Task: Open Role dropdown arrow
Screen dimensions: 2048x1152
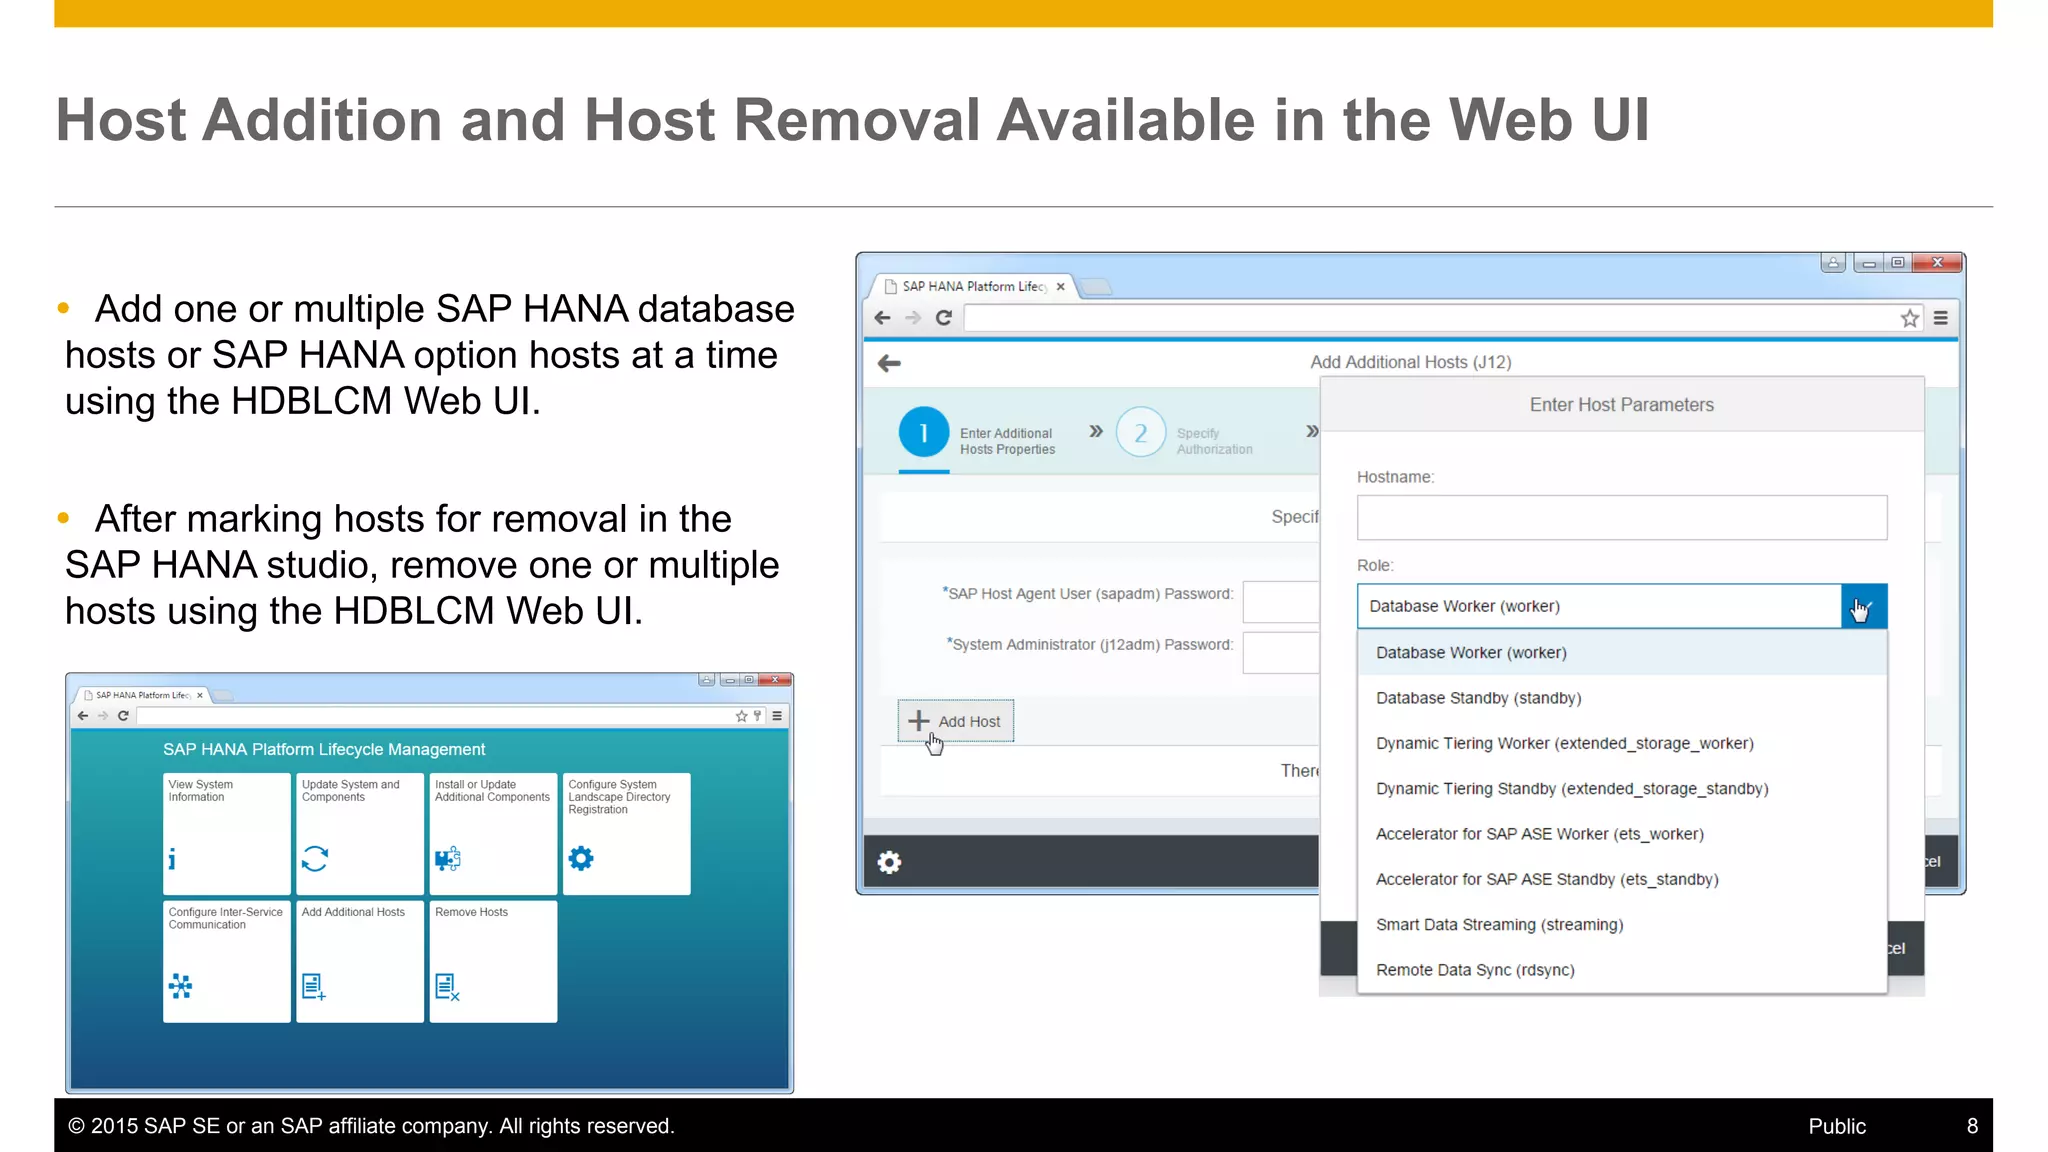Action: coord(1864,606)
